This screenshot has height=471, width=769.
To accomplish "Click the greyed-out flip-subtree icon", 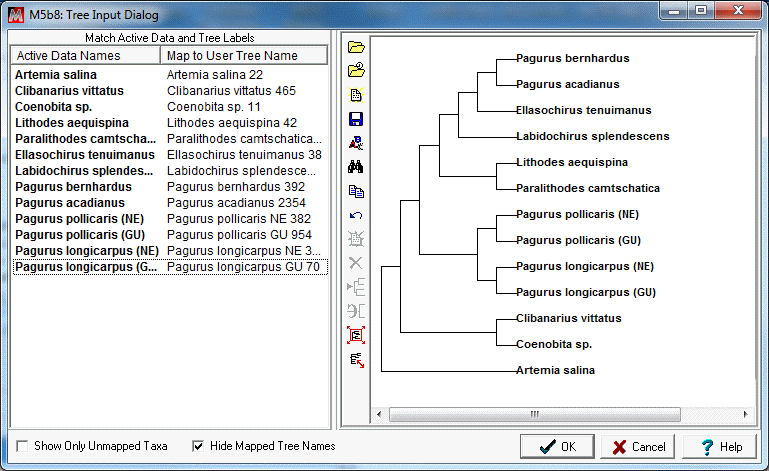I will (x=356, y=311).
